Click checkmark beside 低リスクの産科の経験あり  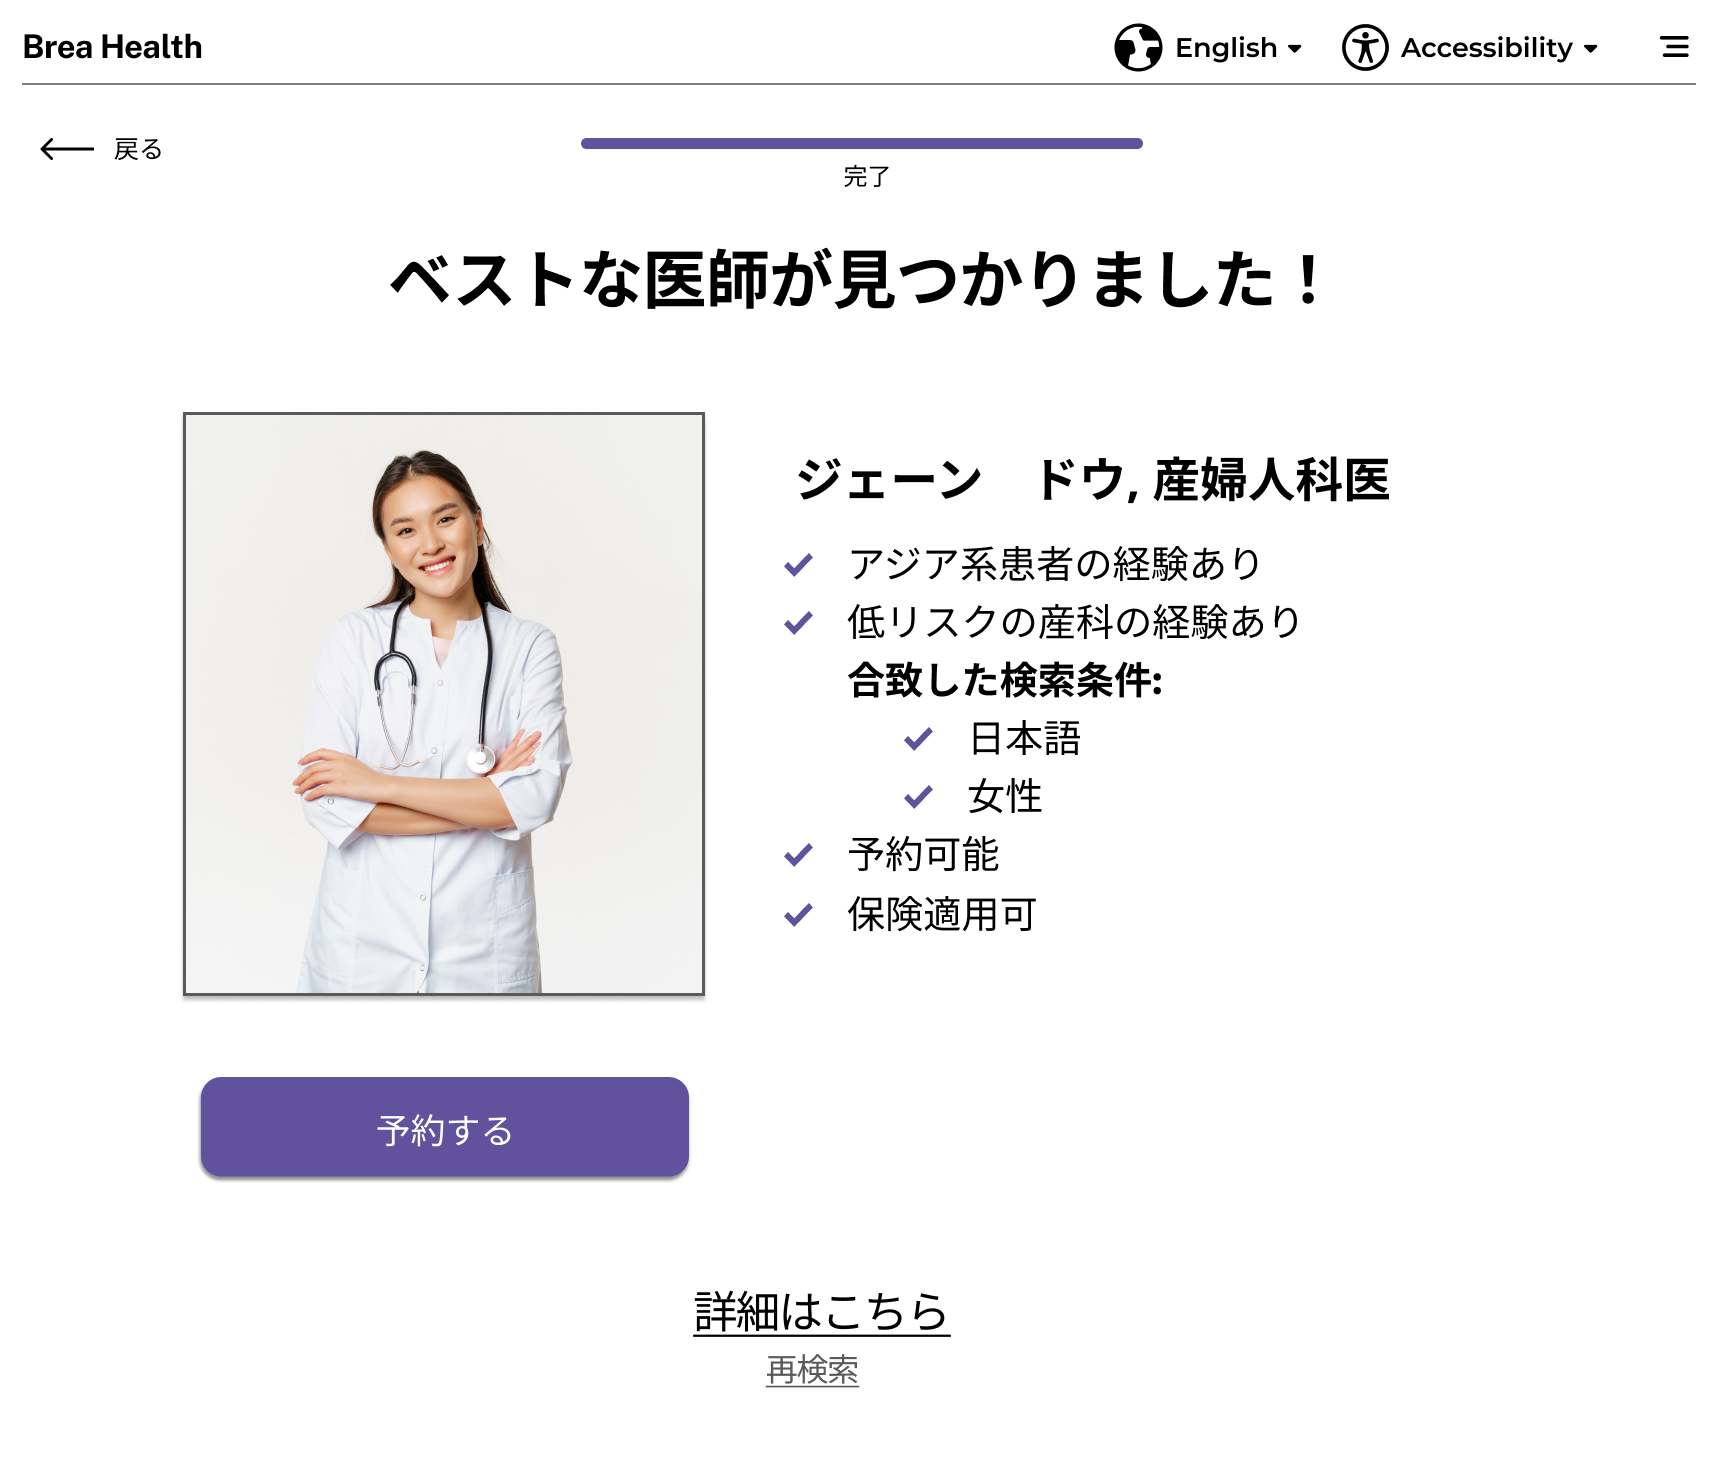[798, 623]
